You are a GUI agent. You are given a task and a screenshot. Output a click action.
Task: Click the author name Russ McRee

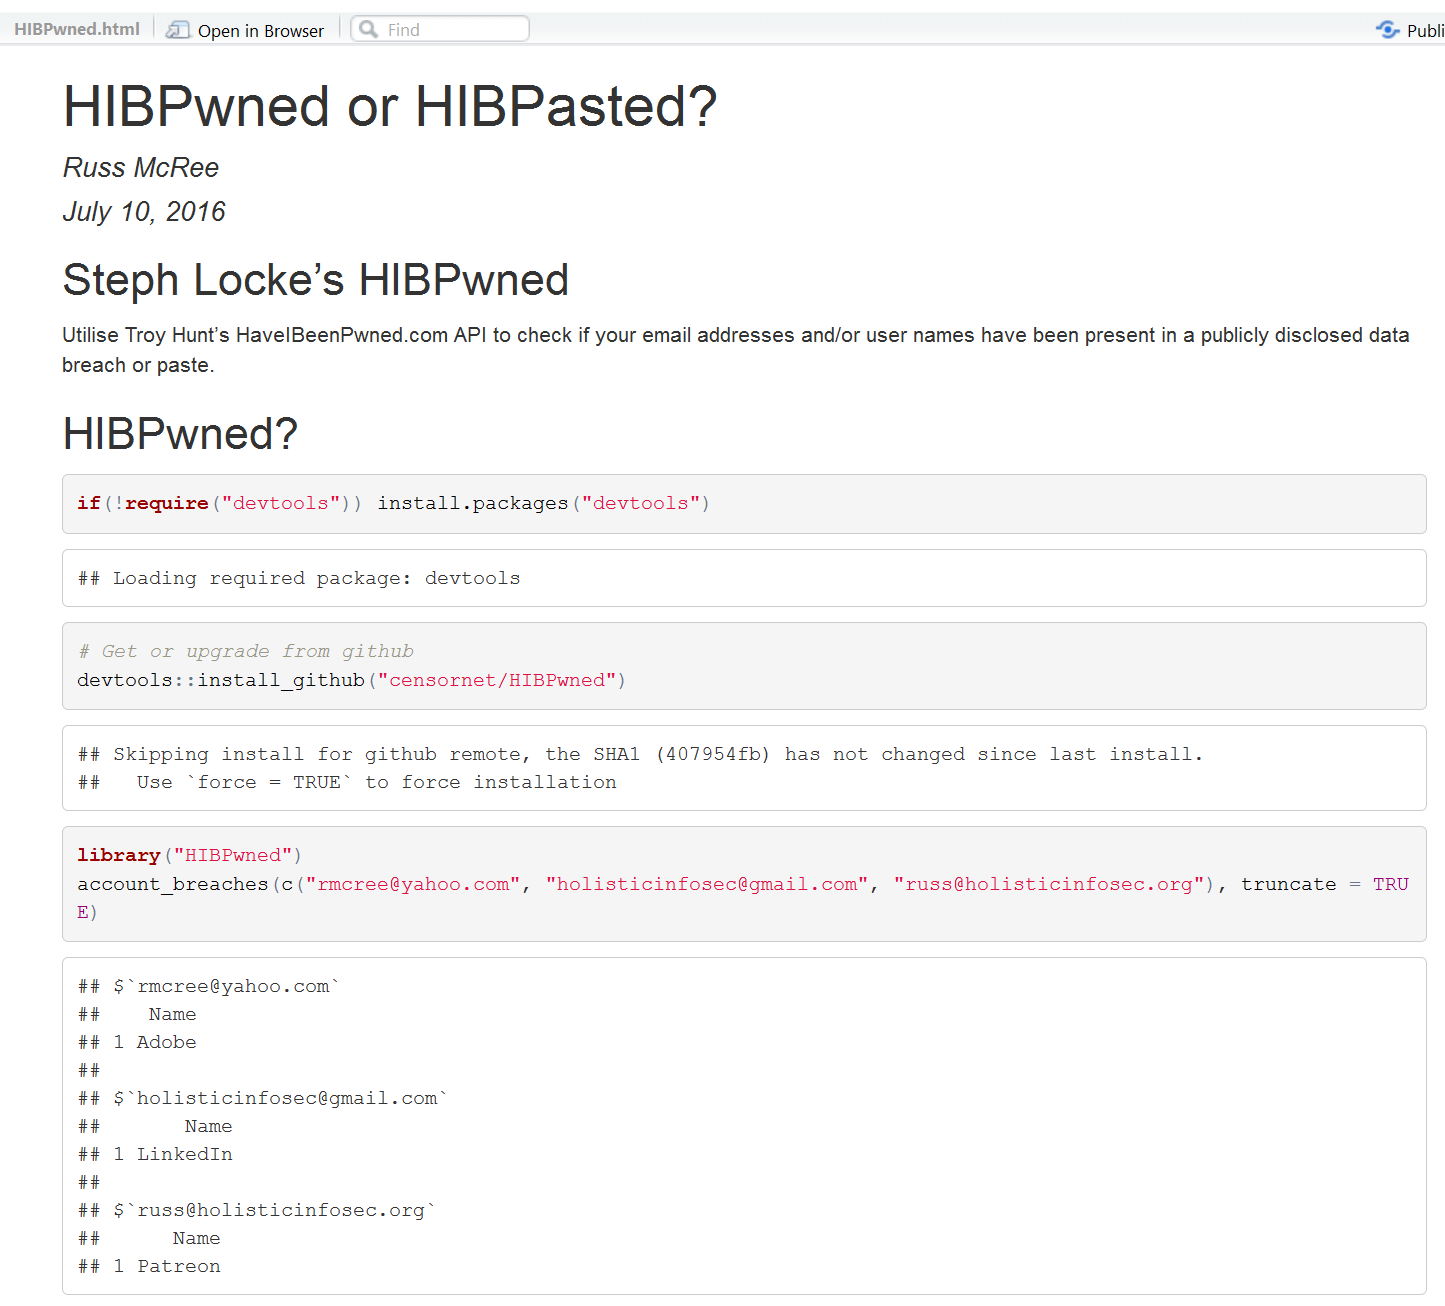coord(141,167)
